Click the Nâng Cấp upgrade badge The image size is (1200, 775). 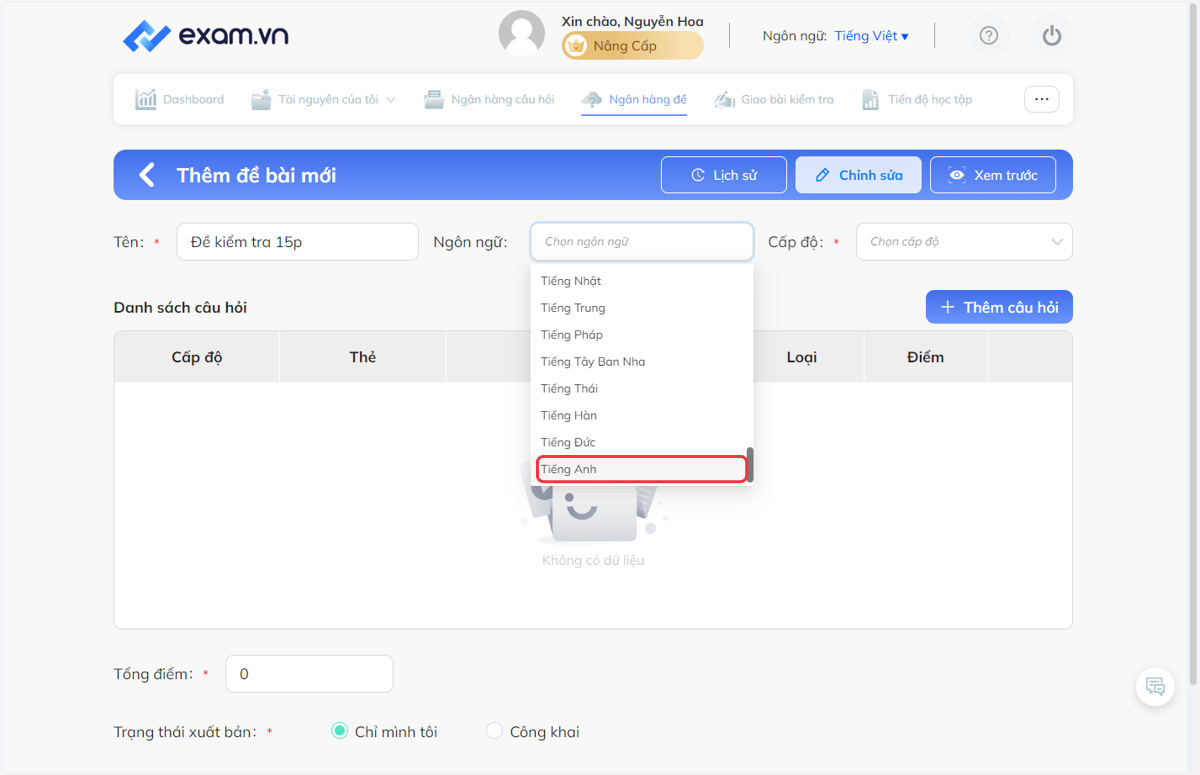tap(632, 46)
